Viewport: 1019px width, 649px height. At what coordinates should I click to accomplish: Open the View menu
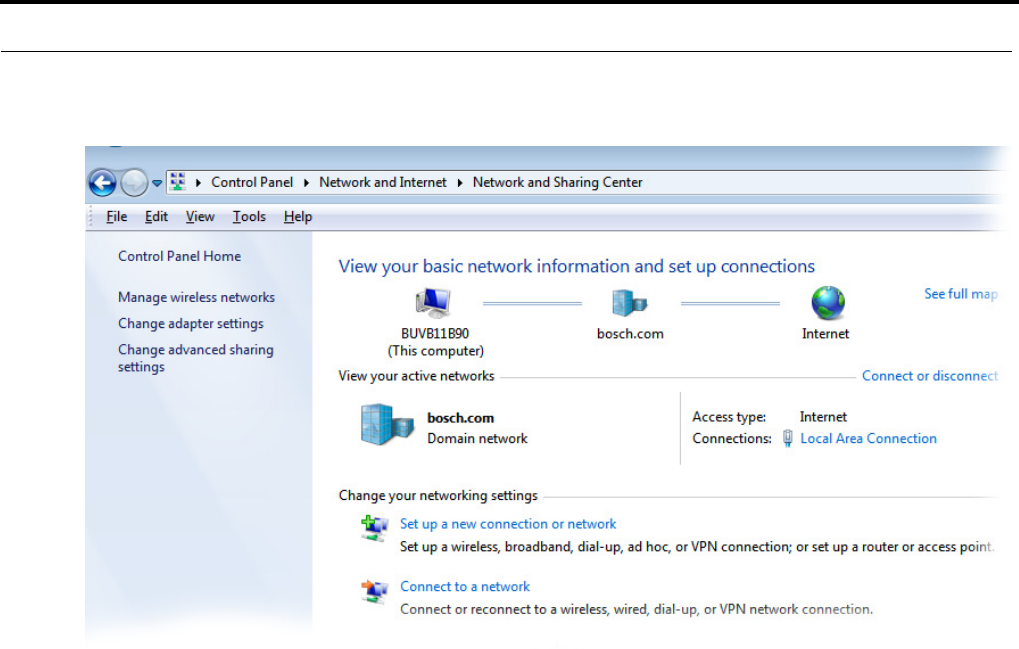coord(200,216)
